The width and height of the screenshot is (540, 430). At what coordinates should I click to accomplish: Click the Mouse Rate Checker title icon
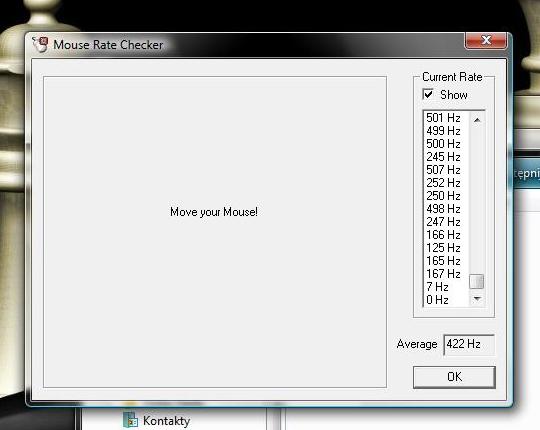click(x=40, y=44)
